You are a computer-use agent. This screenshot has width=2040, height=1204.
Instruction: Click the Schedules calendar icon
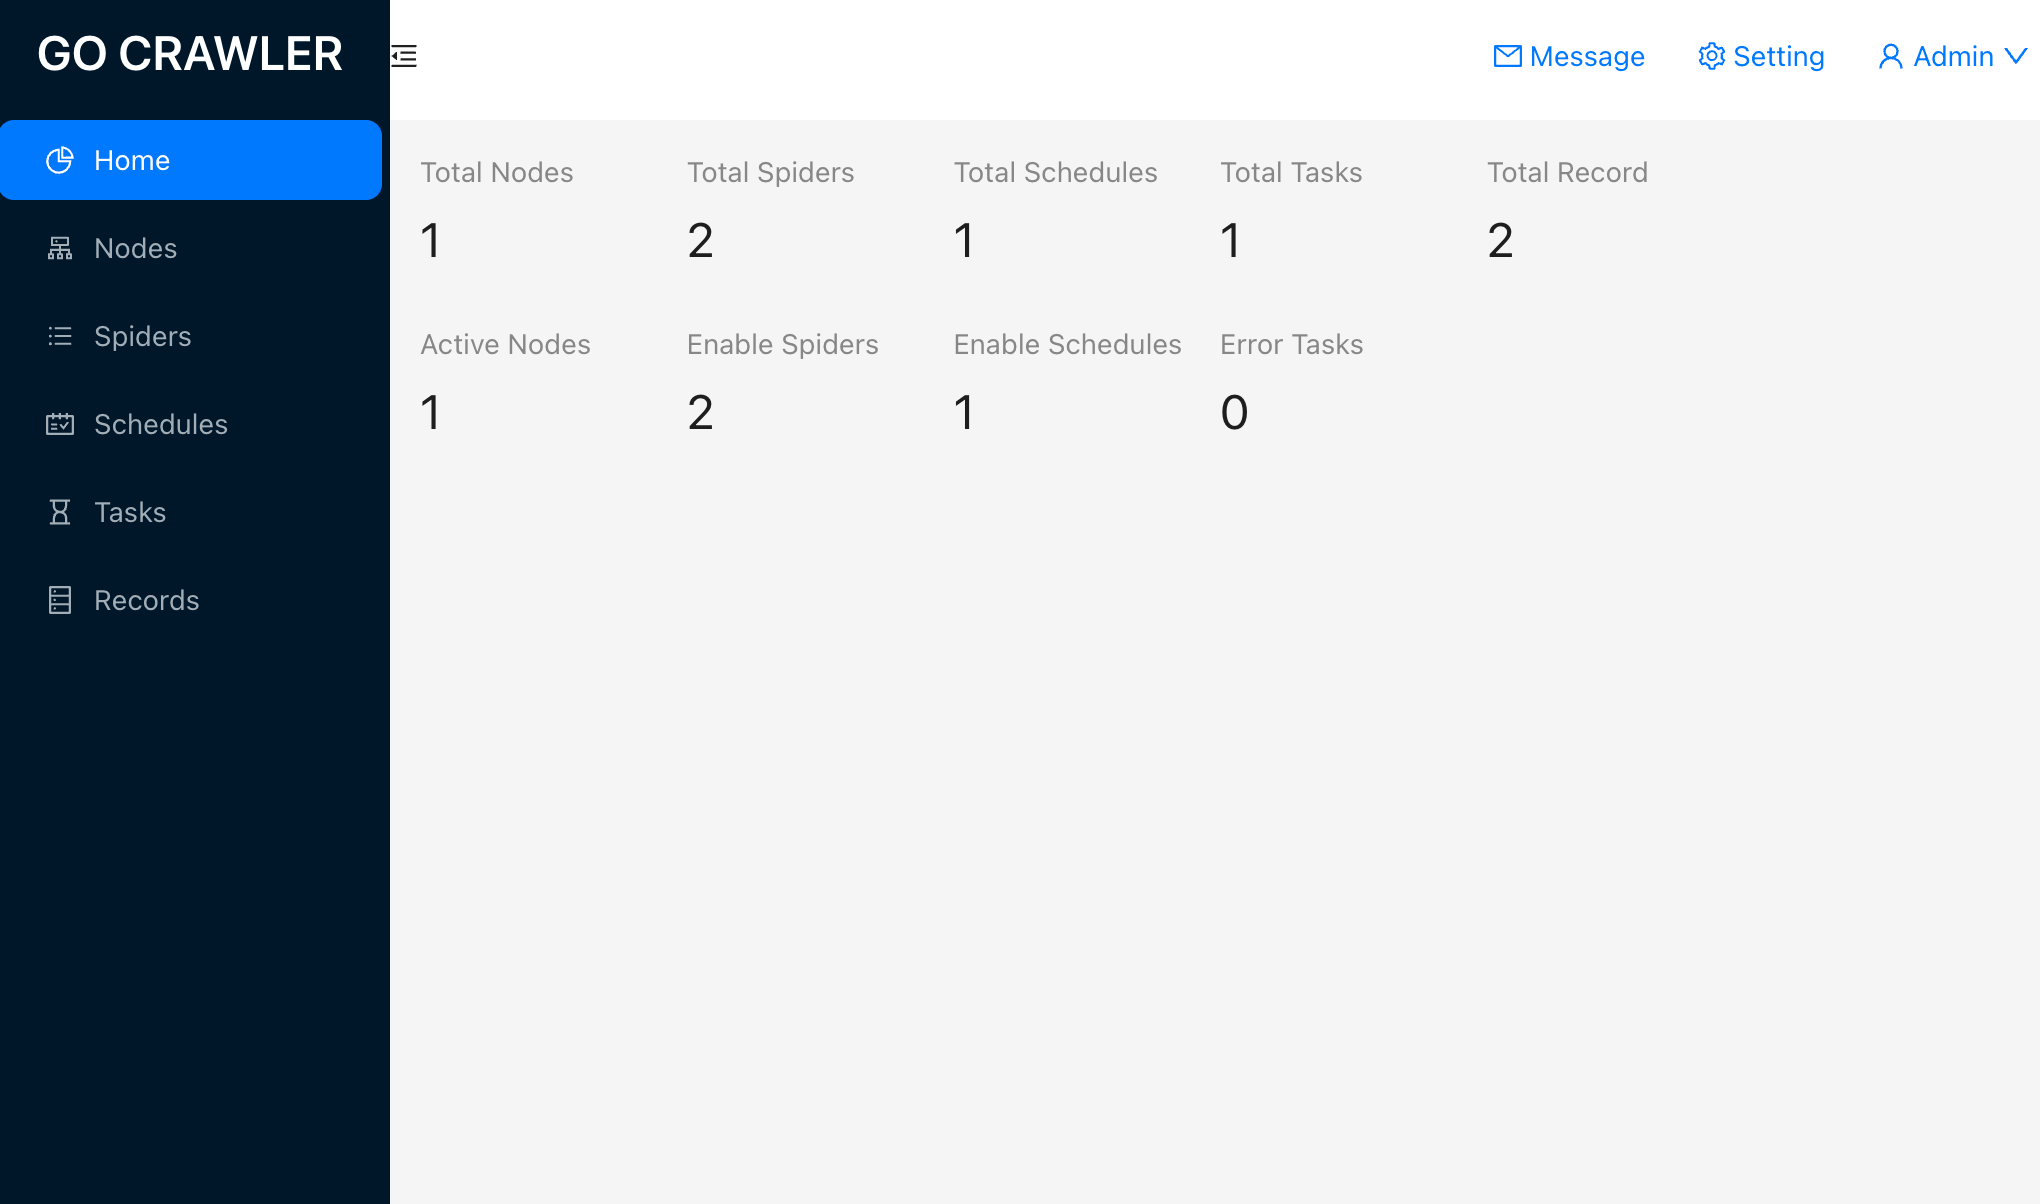60,424
